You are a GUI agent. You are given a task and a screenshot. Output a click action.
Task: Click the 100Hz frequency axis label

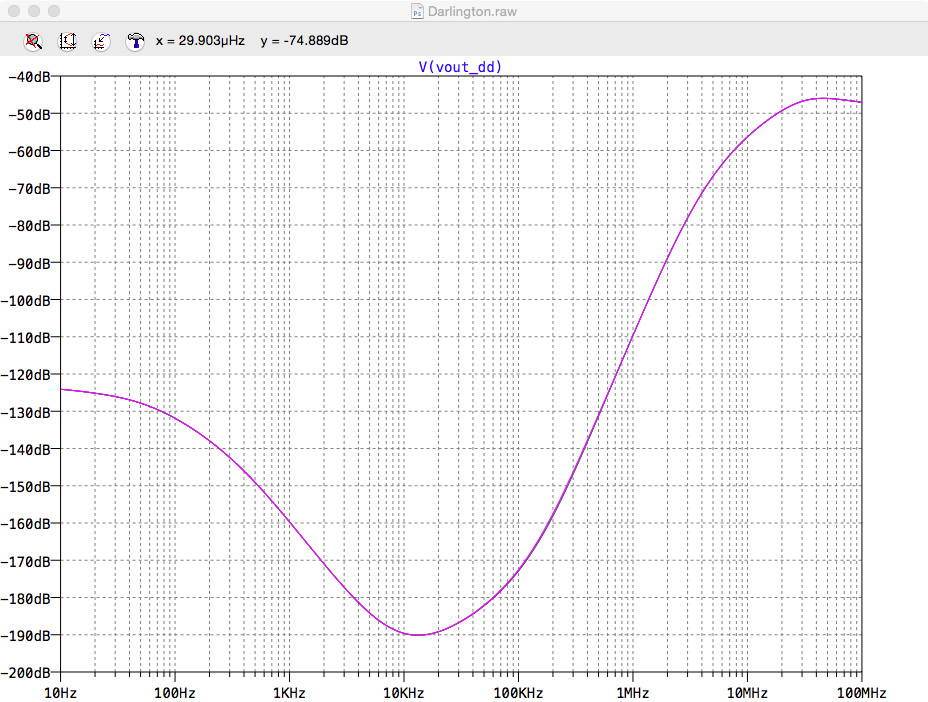(175, 693)
